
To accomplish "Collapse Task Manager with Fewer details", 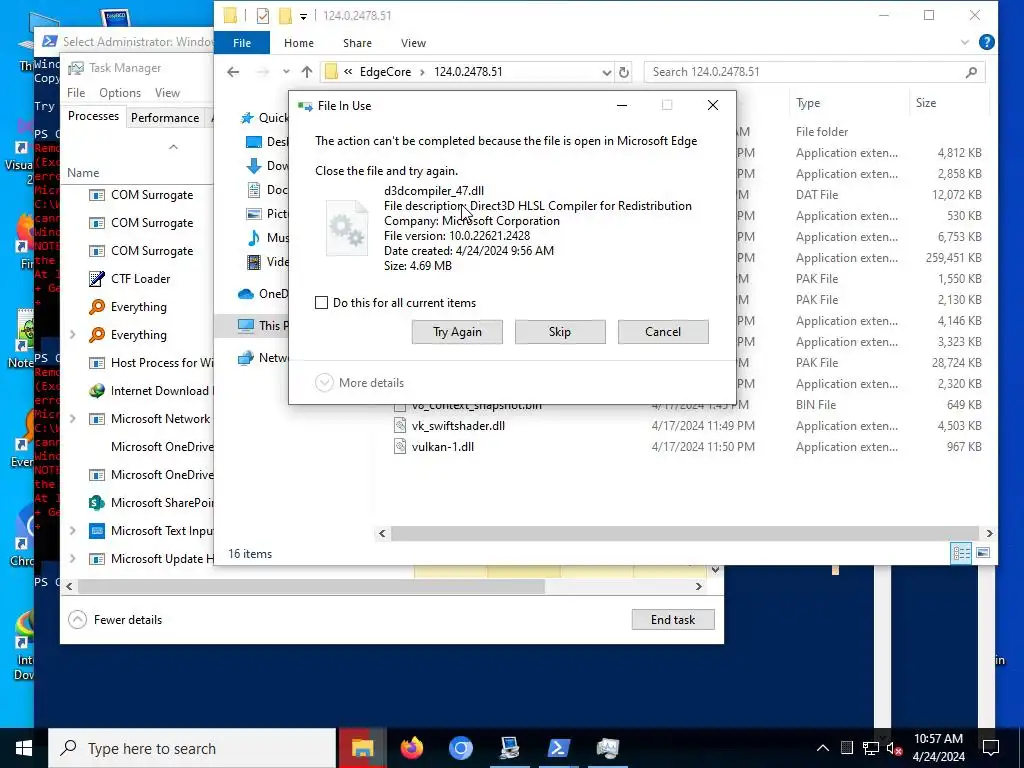I will coord(116,620).
